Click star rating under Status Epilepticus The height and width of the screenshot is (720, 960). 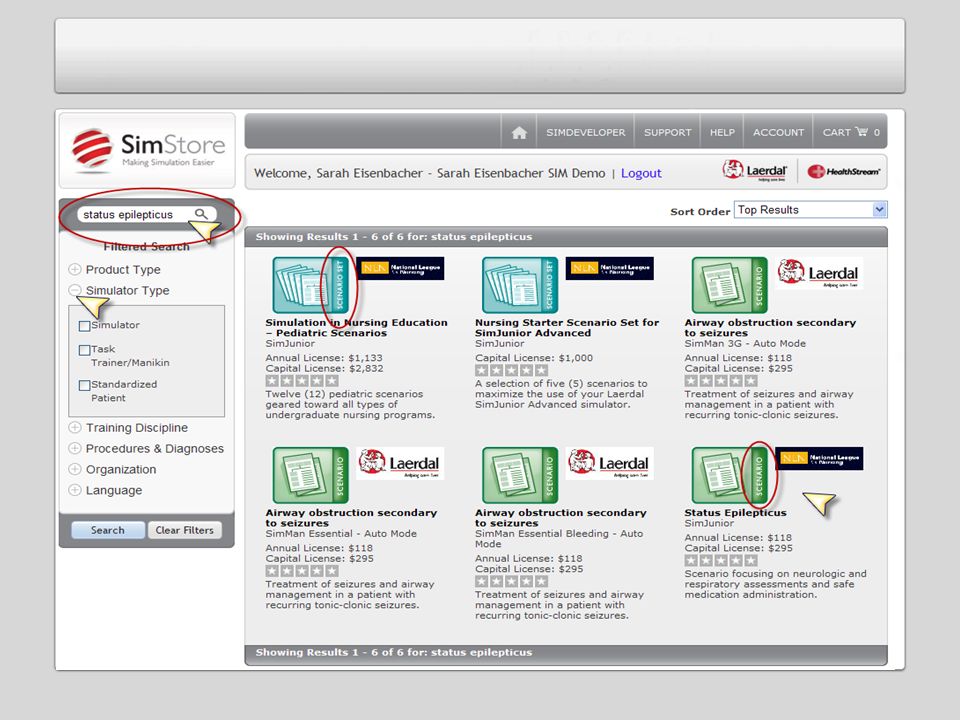click(721, 560)
